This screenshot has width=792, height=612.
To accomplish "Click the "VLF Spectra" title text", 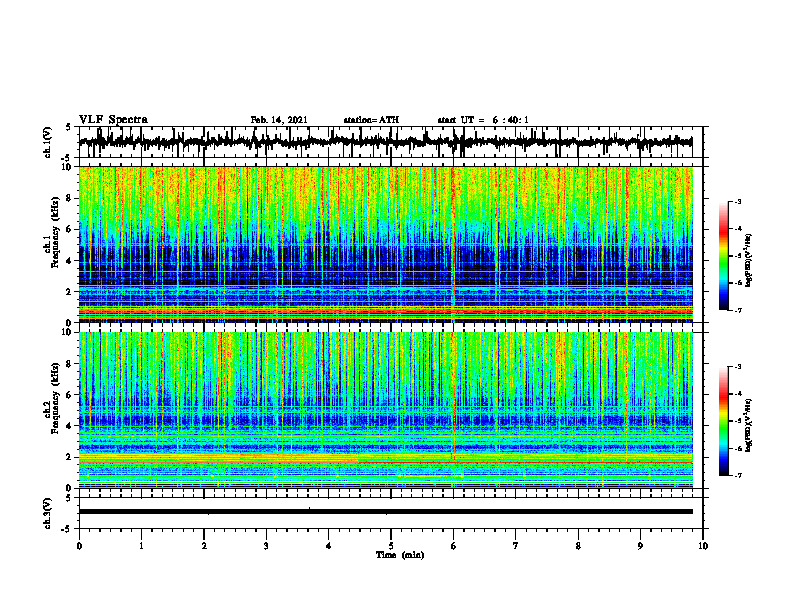I will point(113,120).
